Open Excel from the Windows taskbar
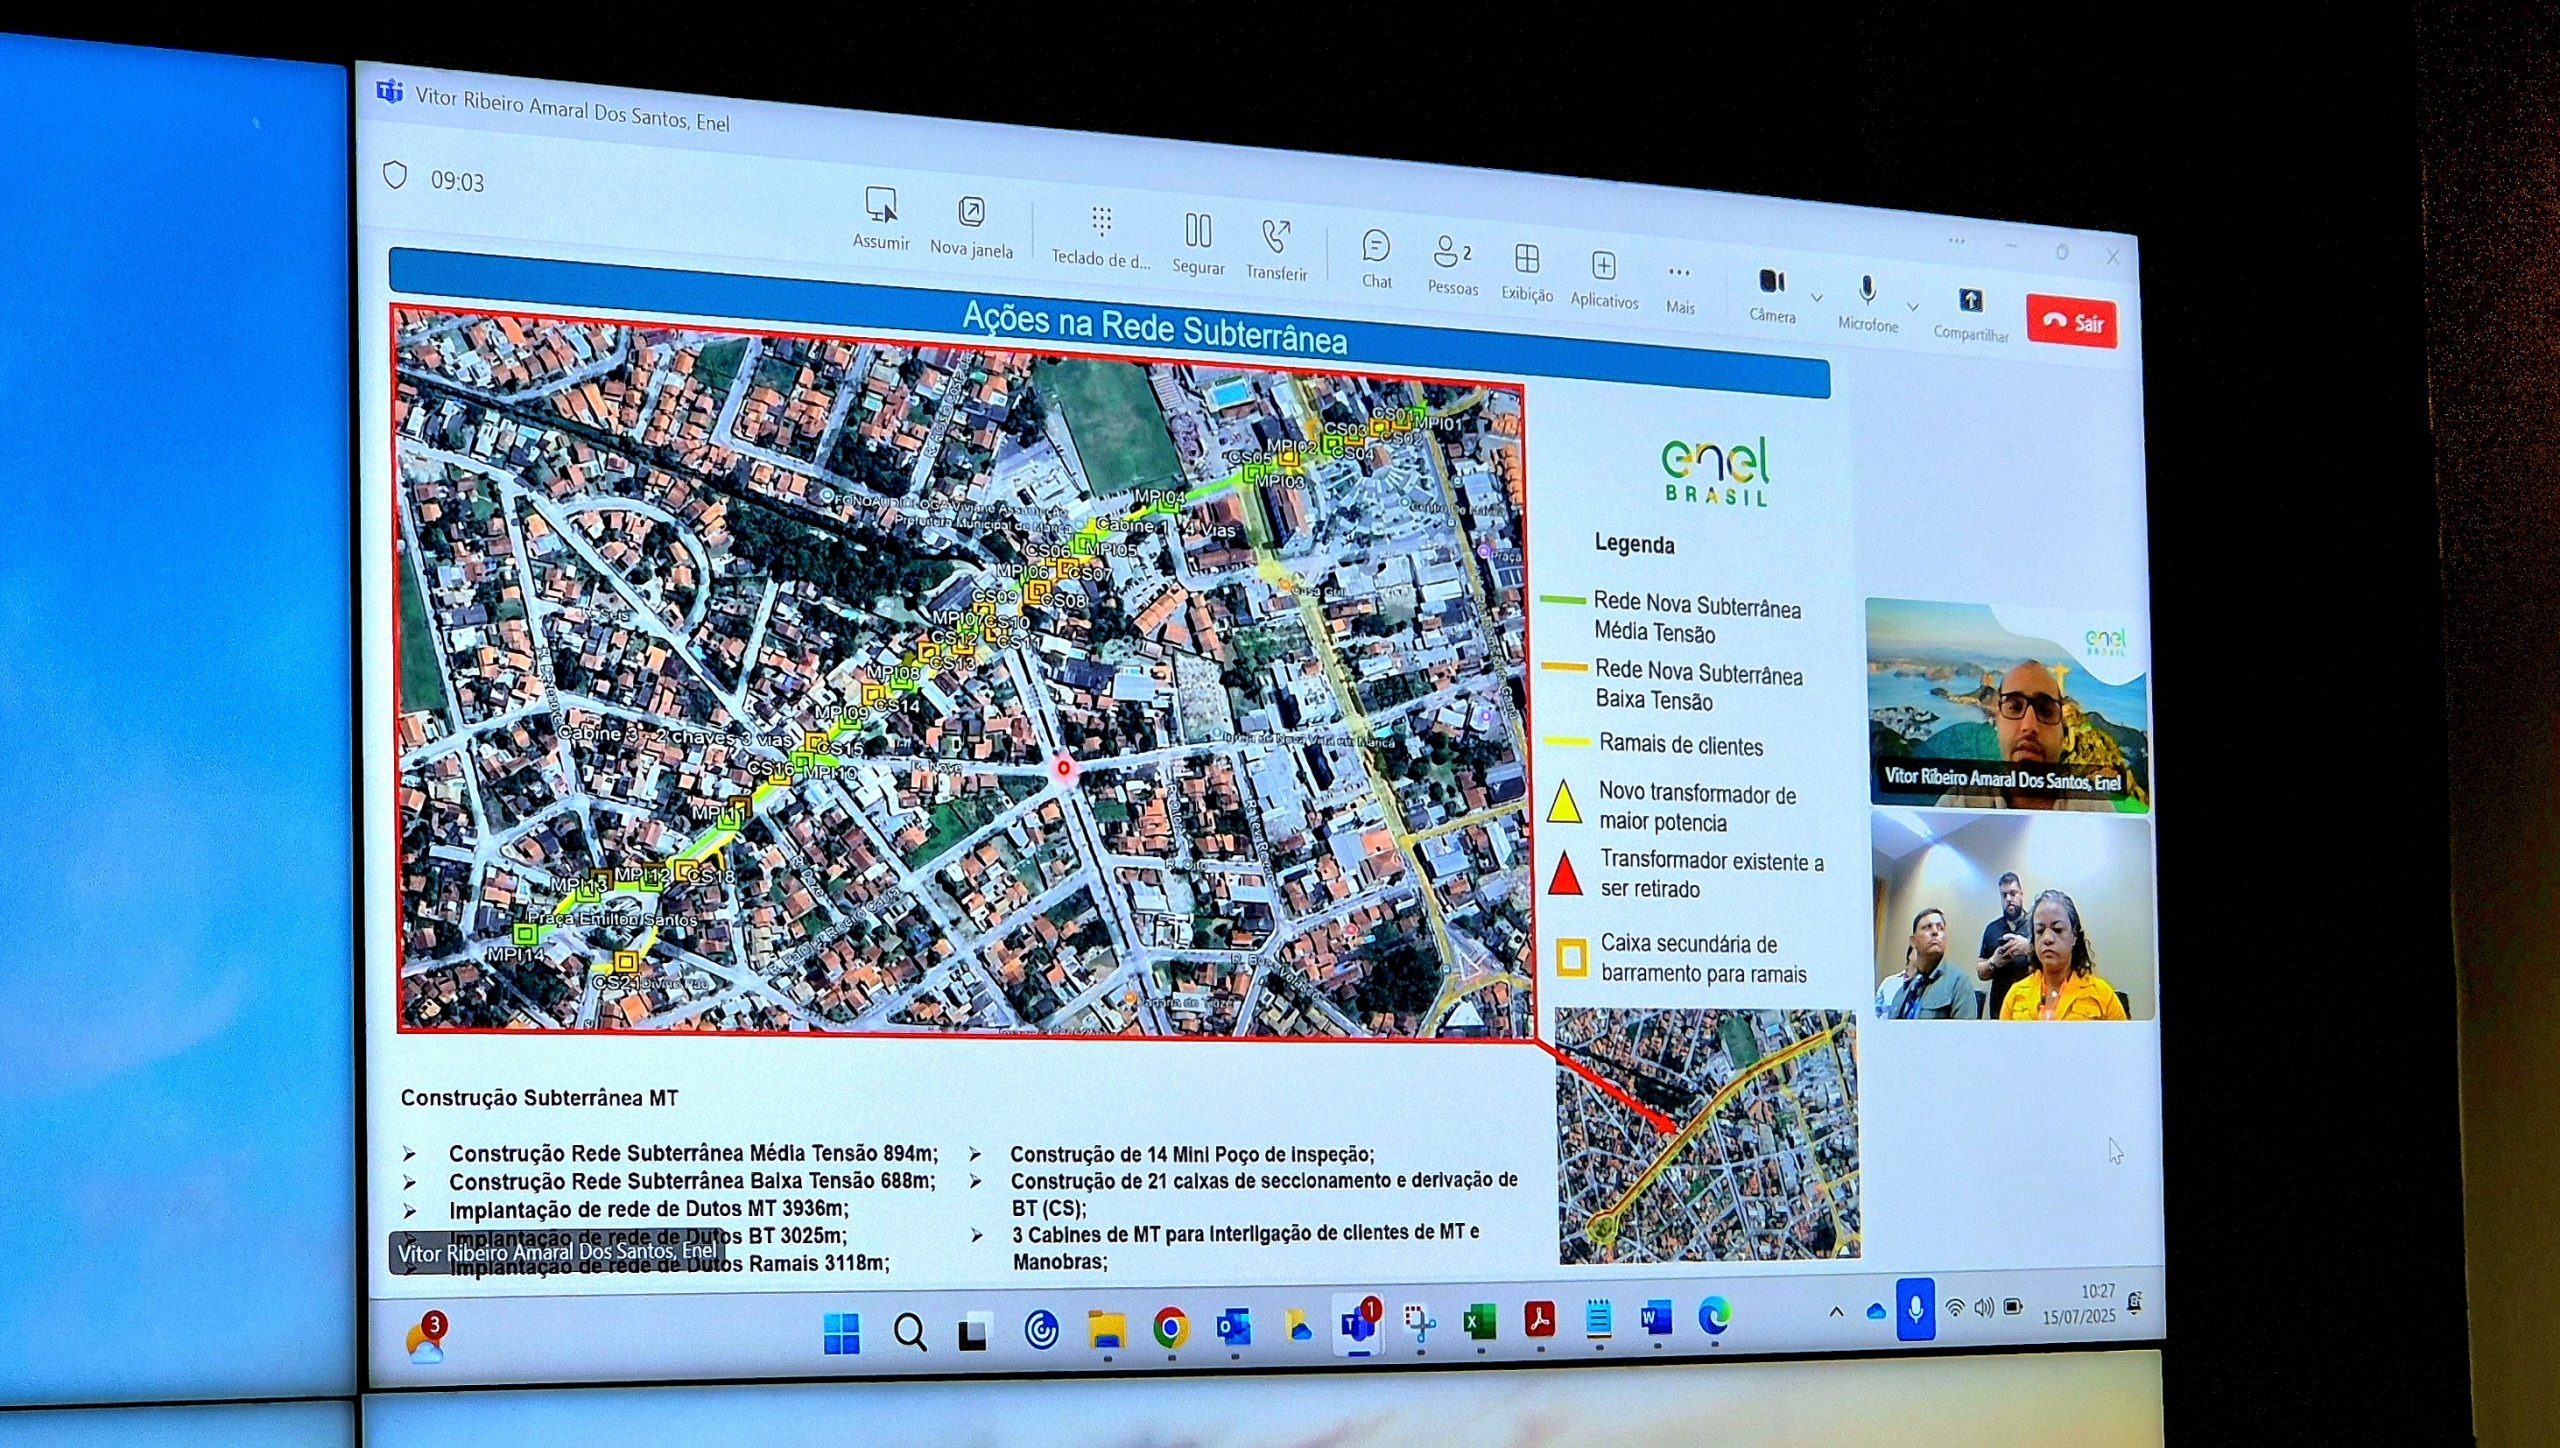Viewport: 2560px width, 1448px height. tap(1479, 1321)
